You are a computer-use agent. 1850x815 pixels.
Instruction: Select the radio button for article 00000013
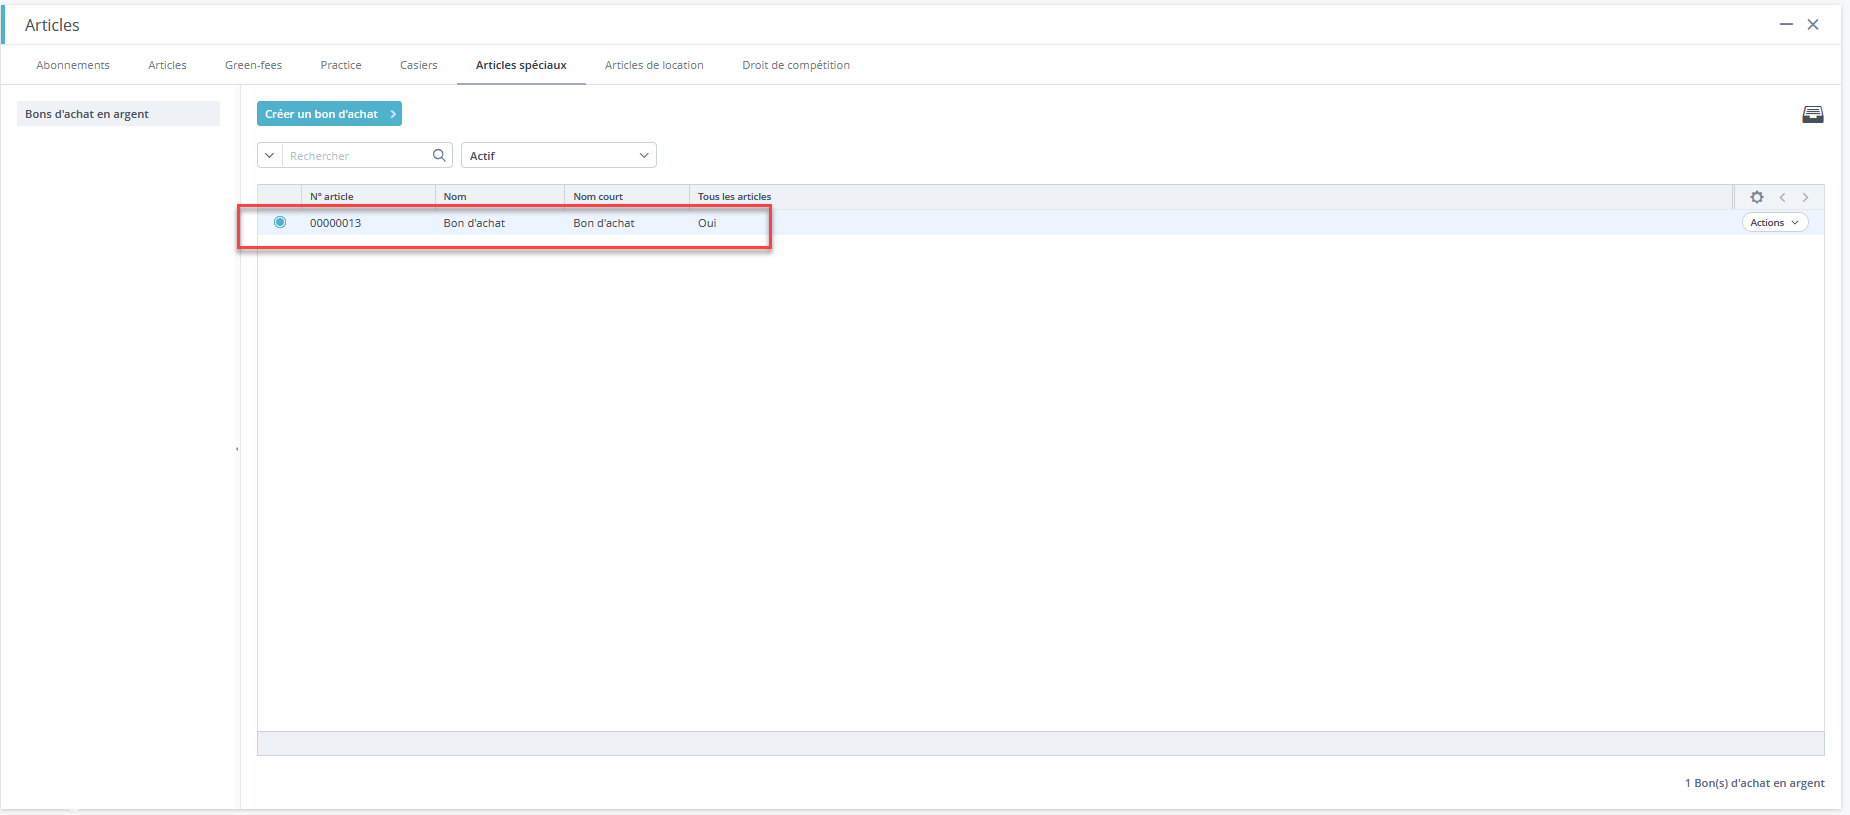280,222
